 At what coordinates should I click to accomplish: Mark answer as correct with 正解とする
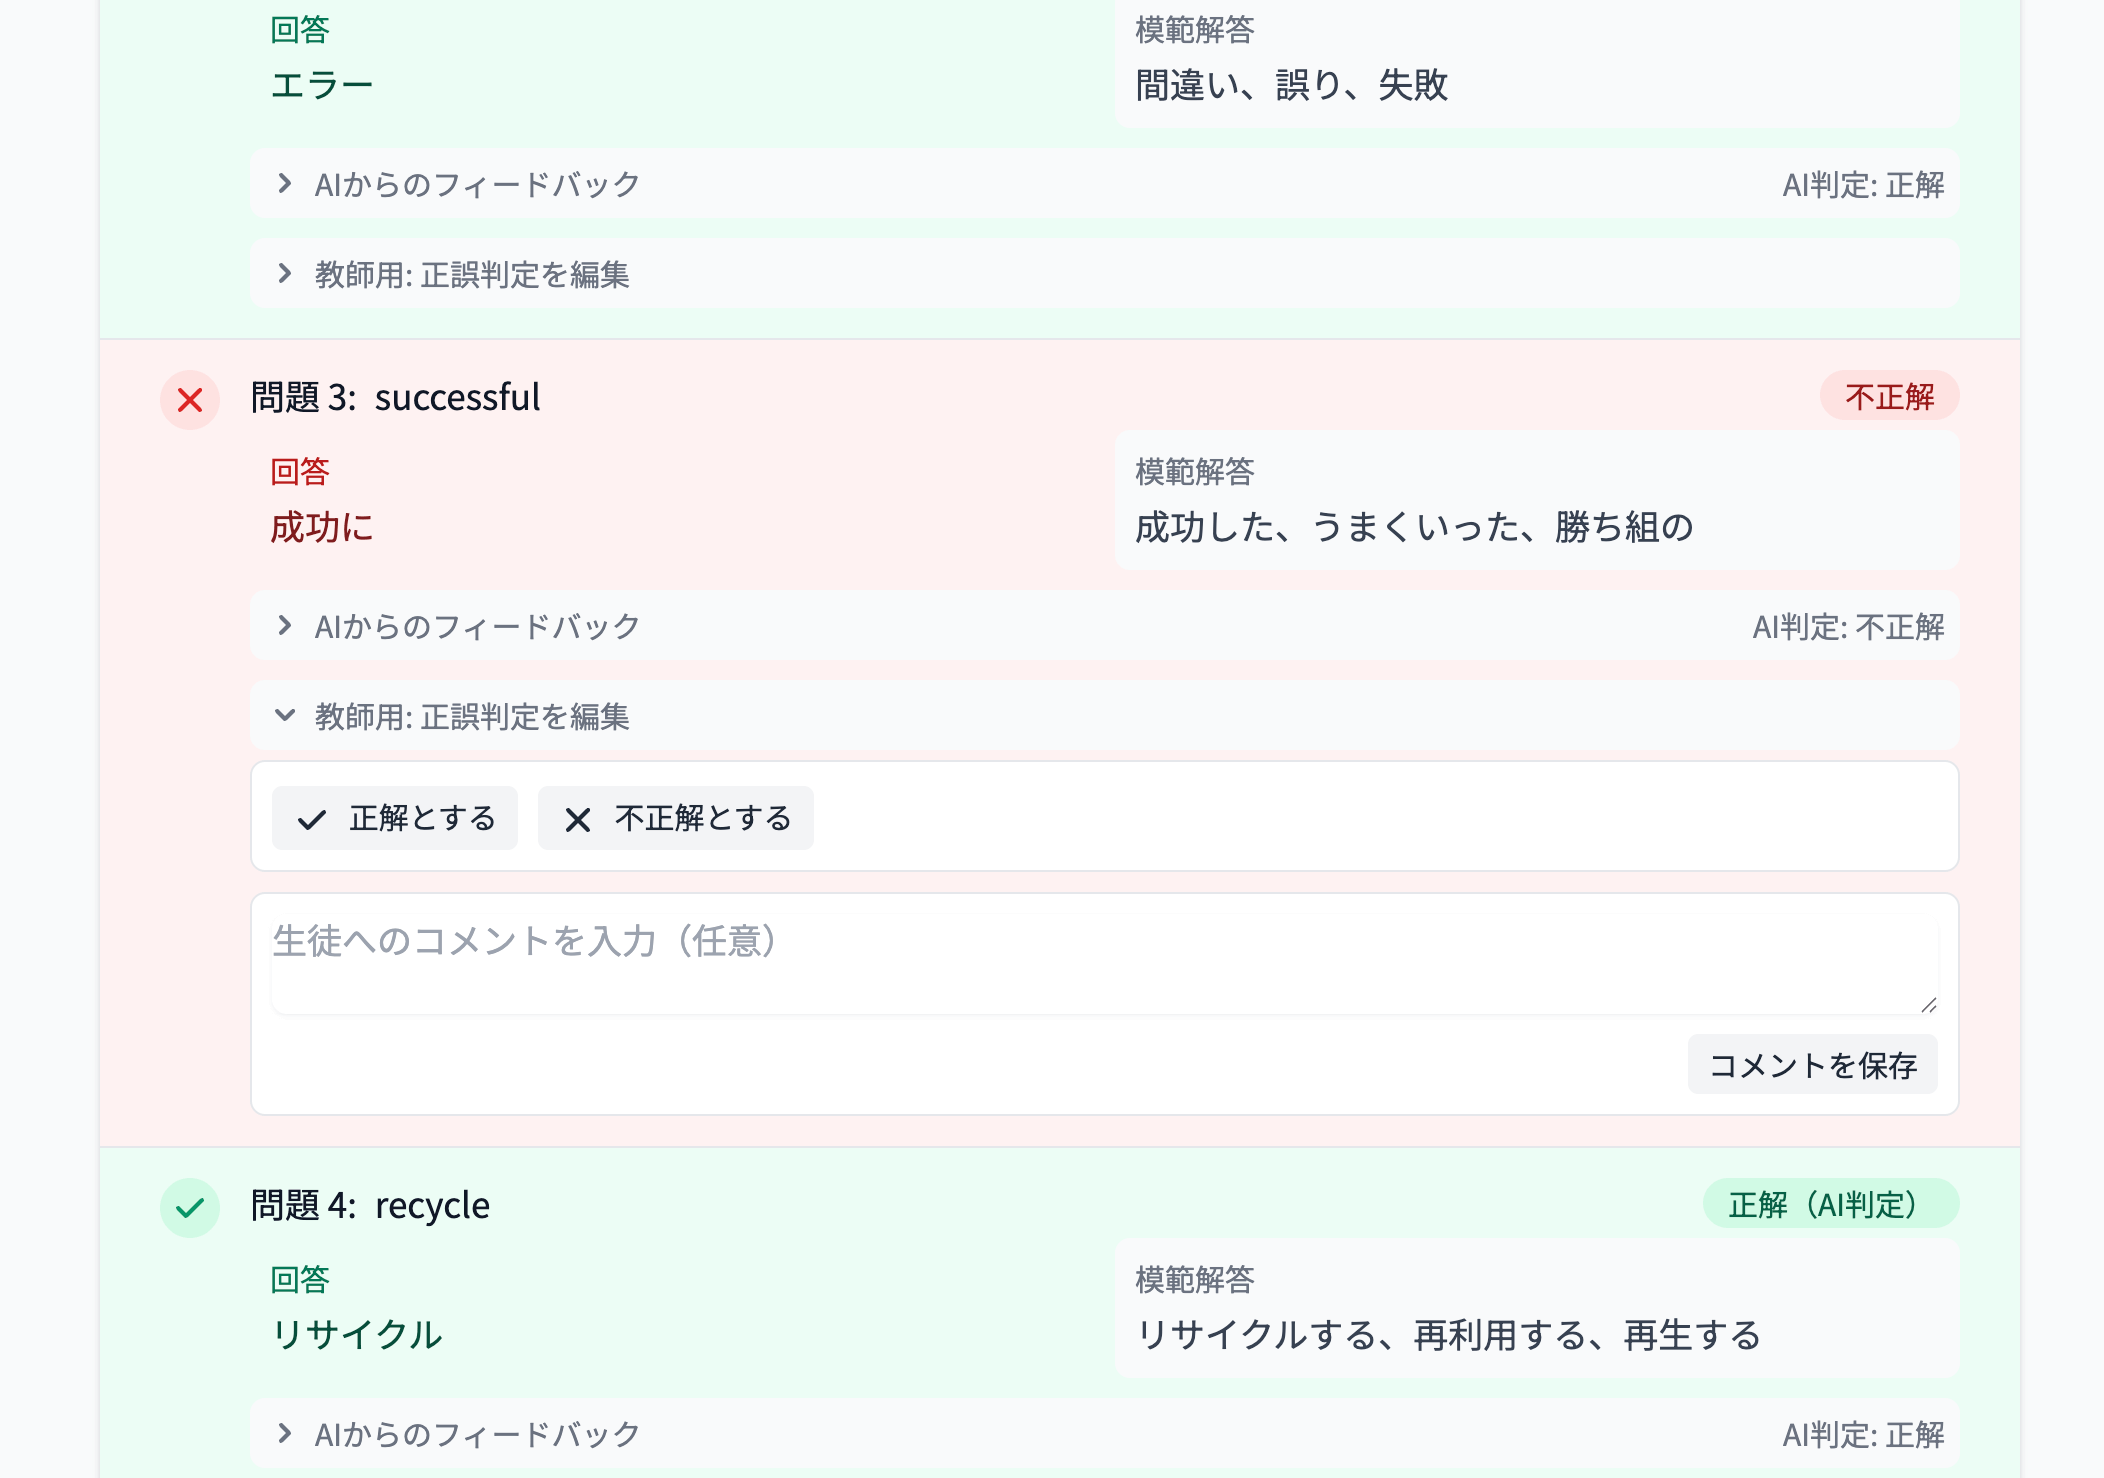coord(395,818)
